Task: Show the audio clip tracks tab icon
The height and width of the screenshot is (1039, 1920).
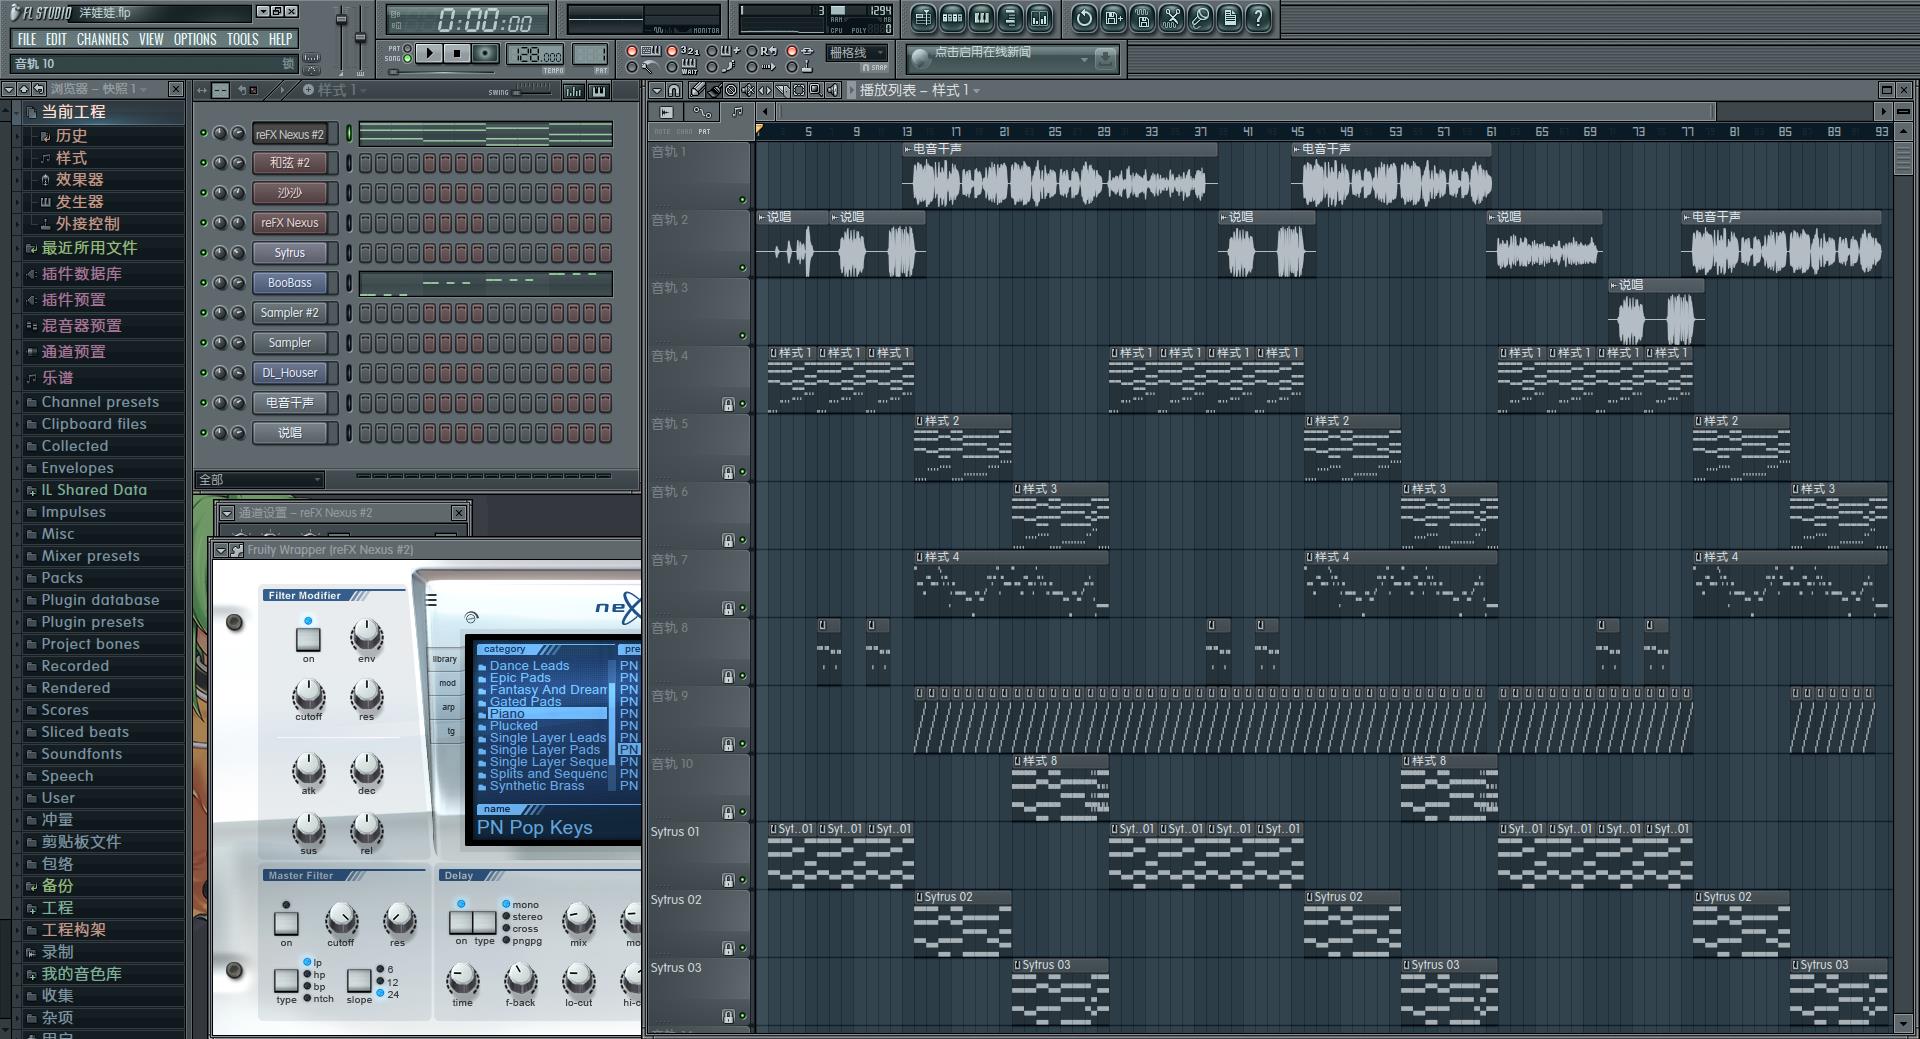Action: coord(666,112)
